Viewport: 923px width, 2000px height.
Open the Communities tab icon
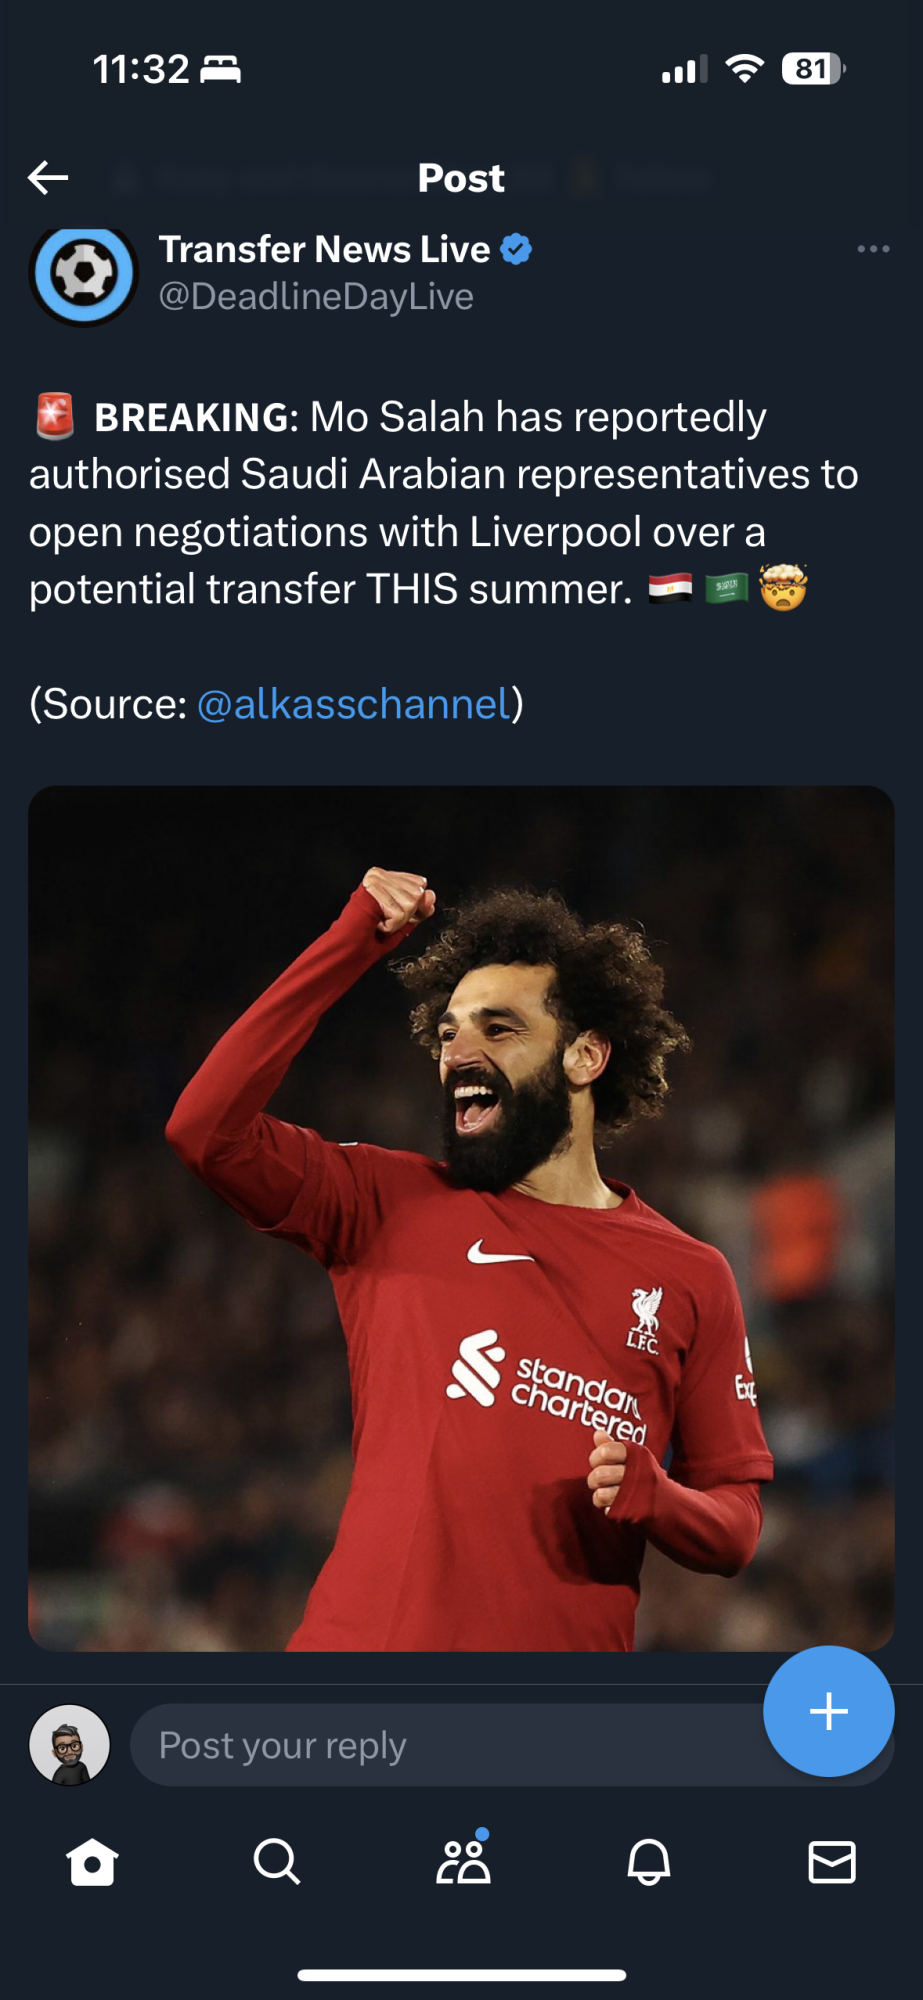pos(463,1860)
